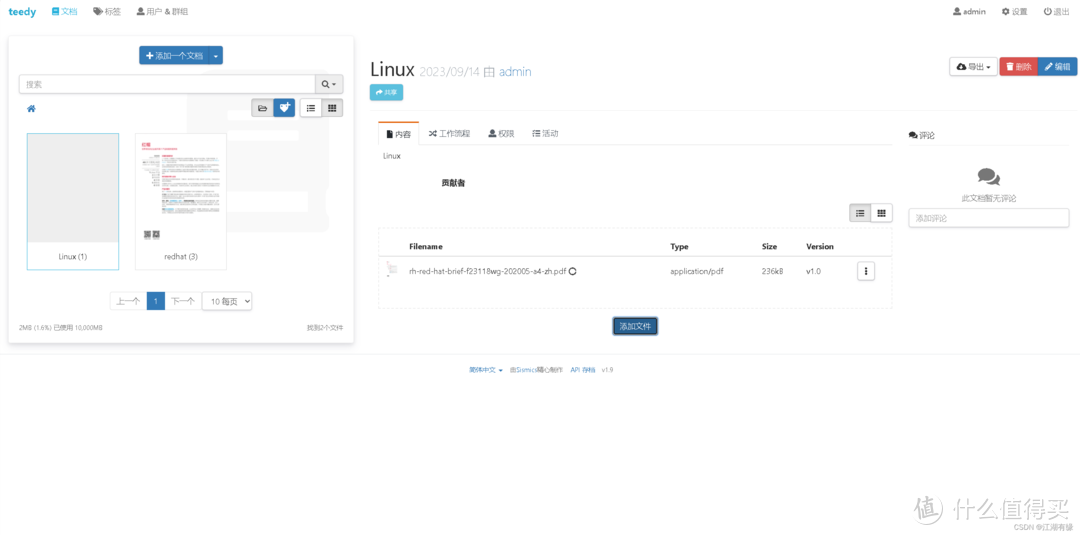Open the 导出 (Export) dropdown

click(973, 67)
